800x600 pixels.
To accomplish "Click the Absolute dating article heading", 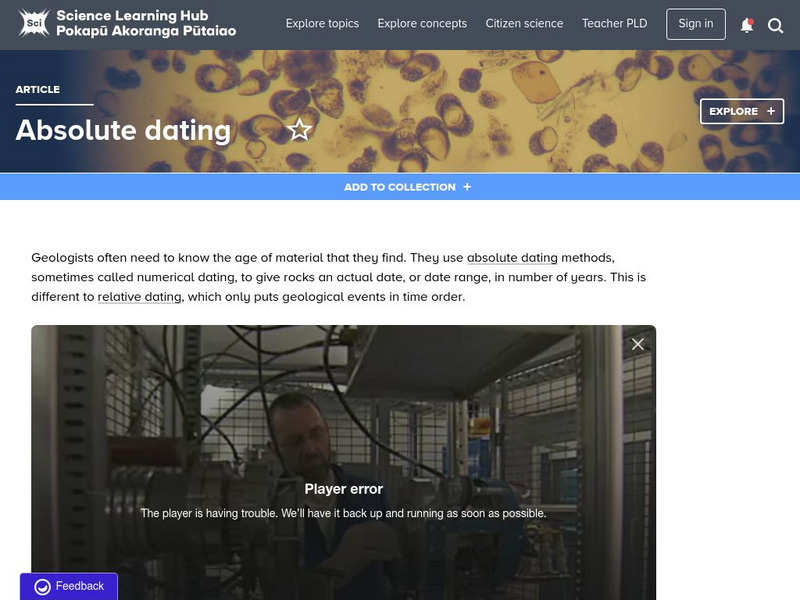I will click(x=123, y=130).
